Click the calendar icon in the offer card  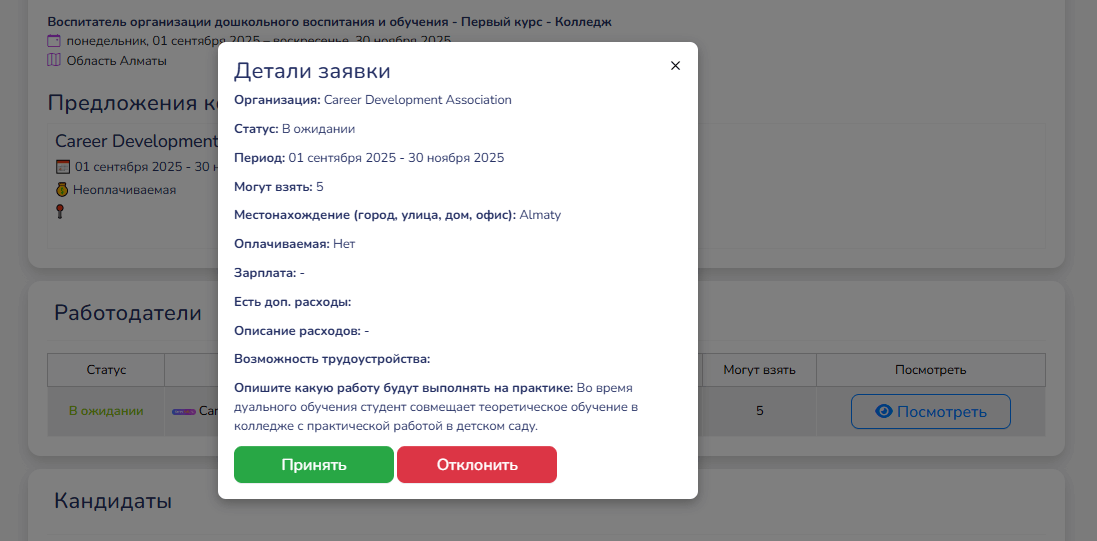click(x=62, y=167)
